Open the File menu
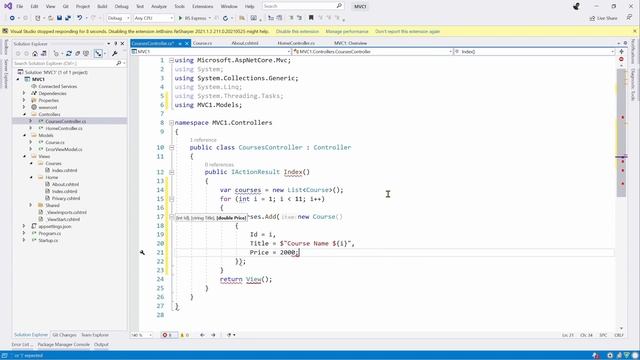 [20, 6]
